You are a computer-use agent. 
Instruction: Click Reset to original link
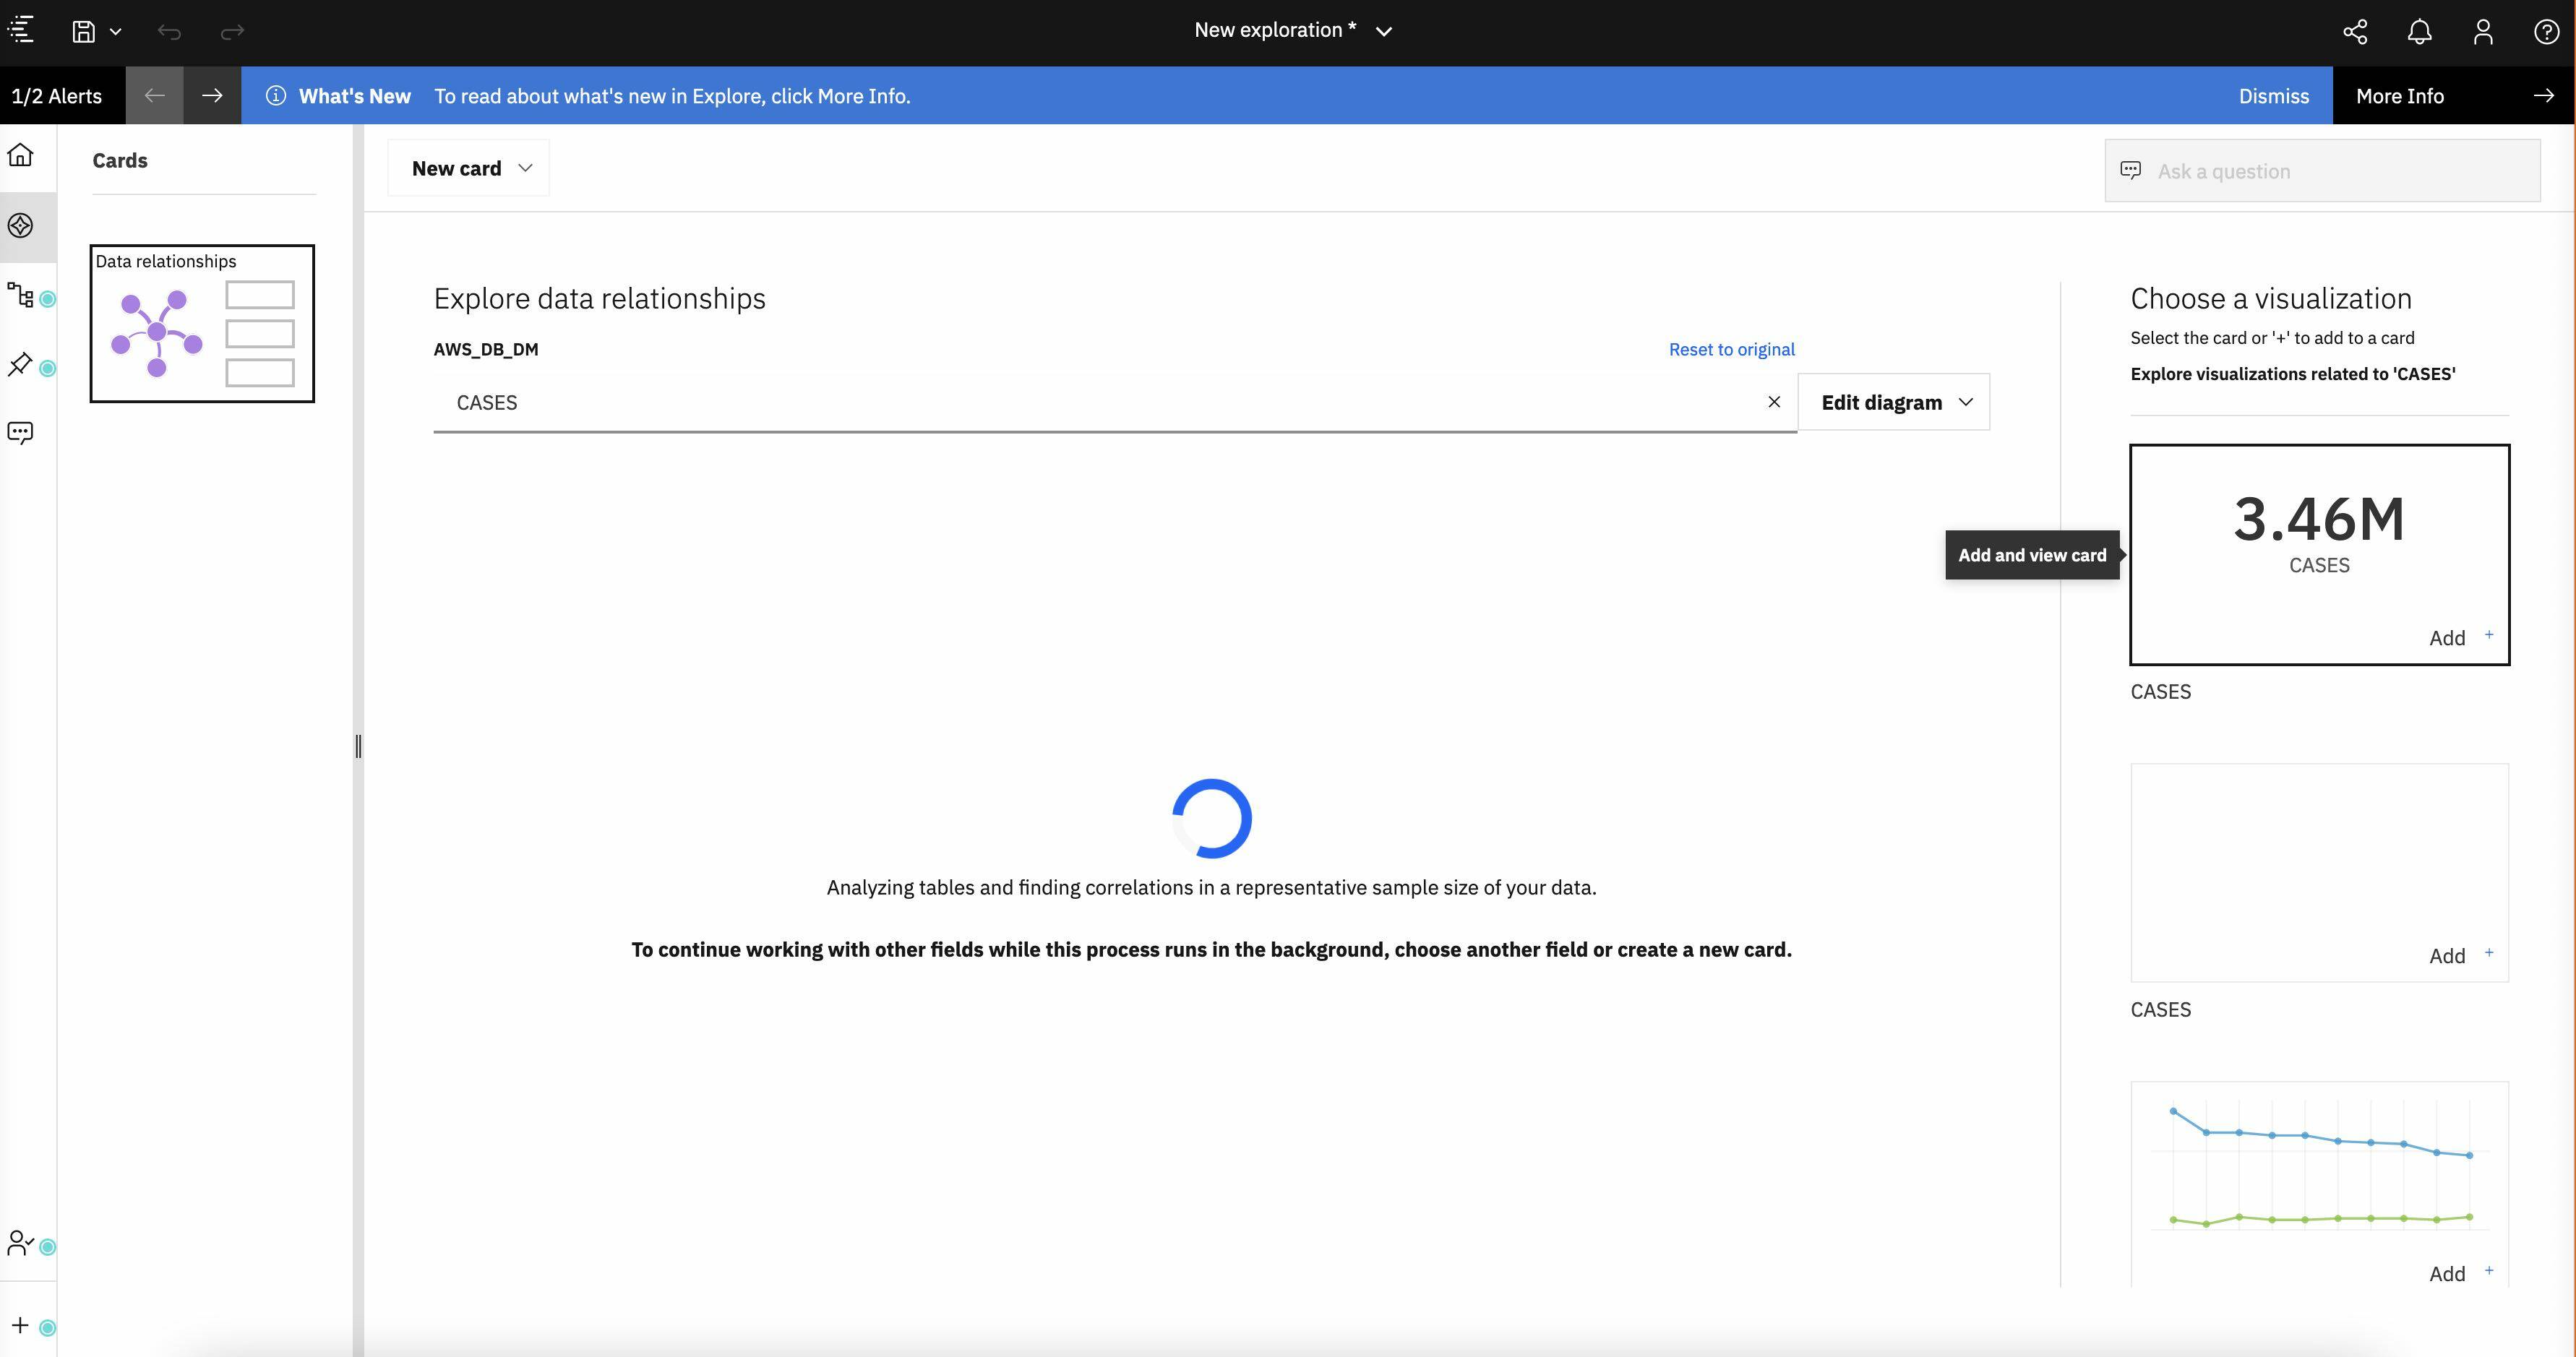pyautogui.click(x=1731, y=349)
